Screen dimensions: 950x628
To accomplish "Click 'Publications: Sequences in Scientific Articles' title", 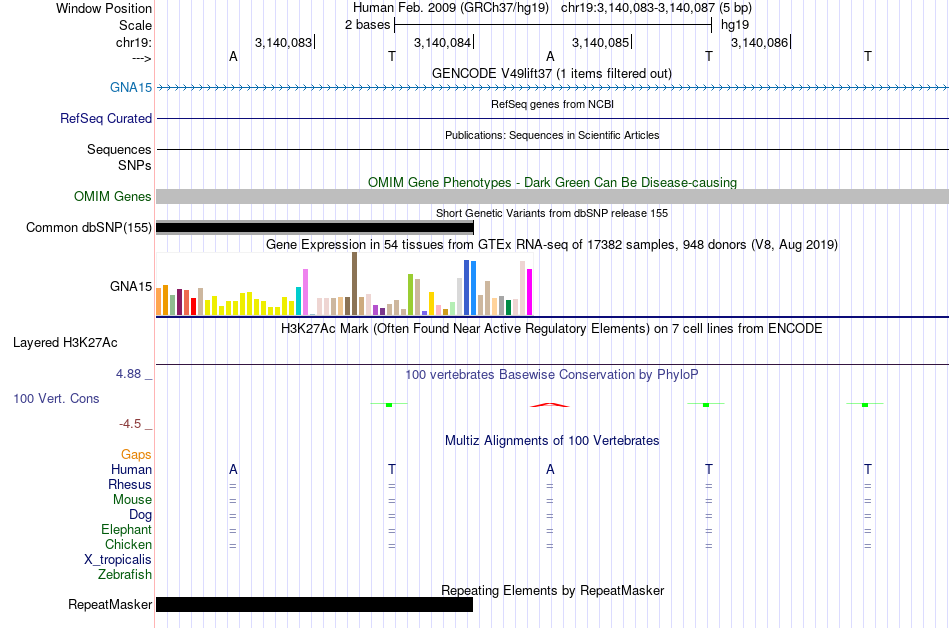I will pyautogui.click(x=552, y=135).
